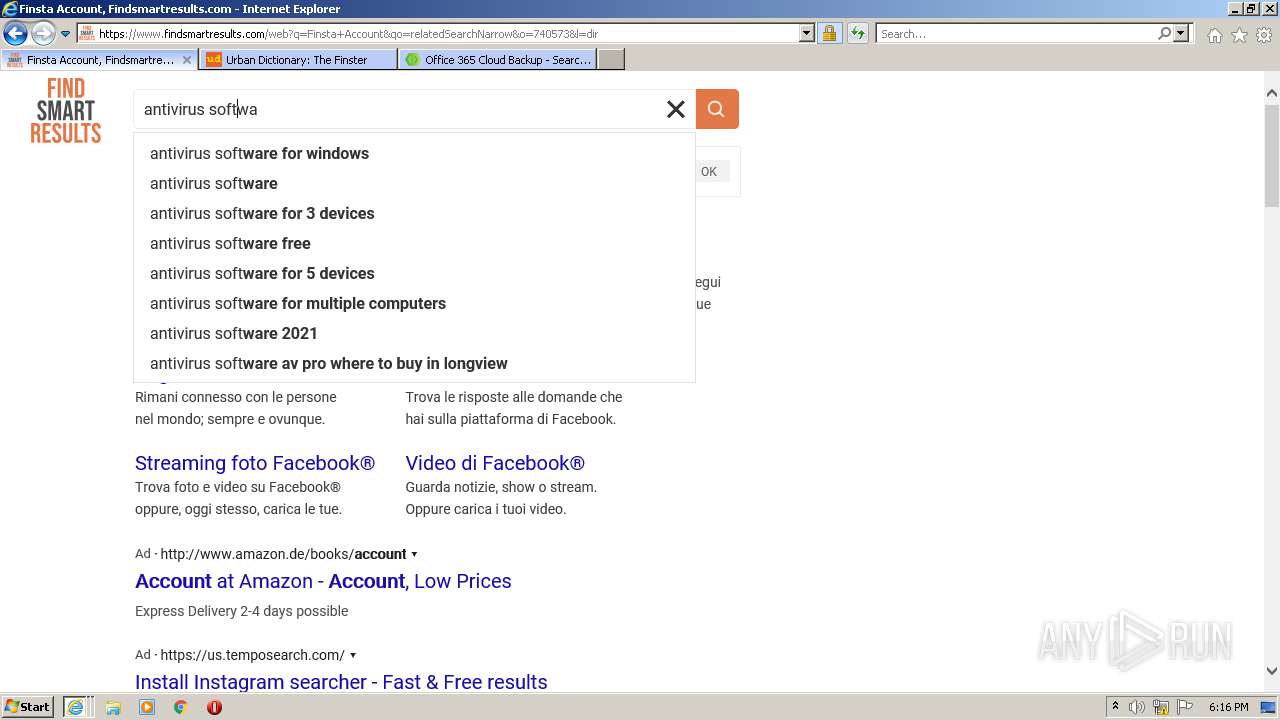The width and height of the screenshot is (1280, 720).
Task: Click the 'Express Delivery 2-4 days possible' text
Action: tap(242, 611)
